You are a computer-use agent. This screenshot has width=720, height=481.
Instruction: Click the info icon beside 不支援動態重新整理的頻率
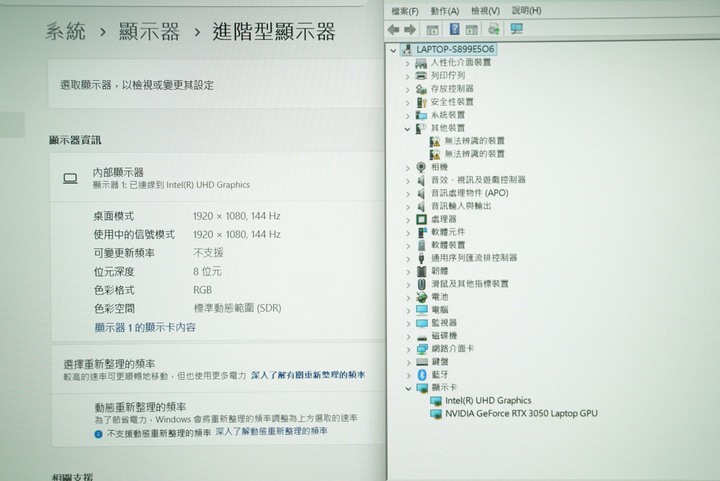(x=98, y=433)
